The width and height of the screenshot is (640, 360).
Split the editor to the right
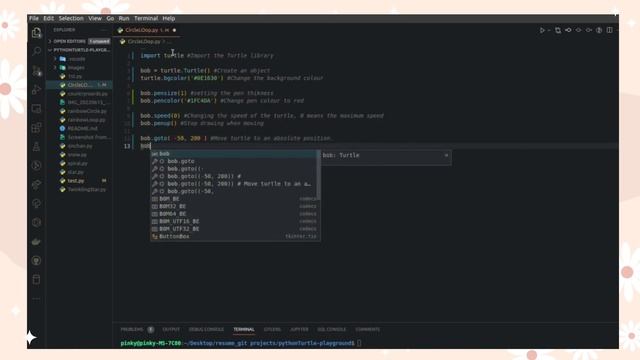click(609, 30)
